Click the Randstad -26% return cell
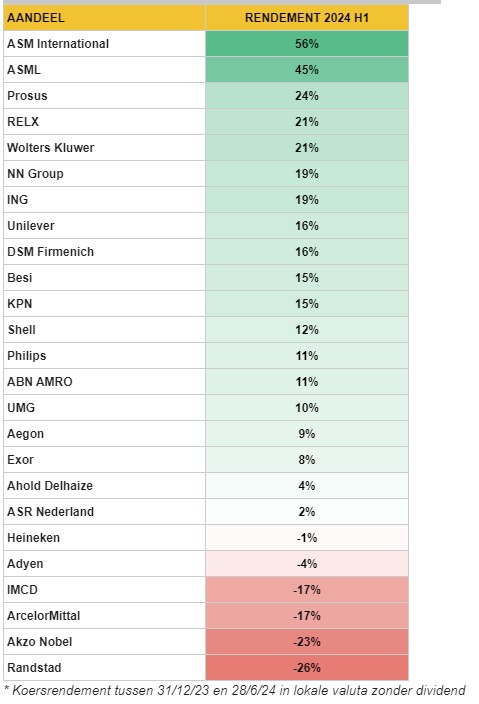Viewport: 479px width, 704px height. 307,668
